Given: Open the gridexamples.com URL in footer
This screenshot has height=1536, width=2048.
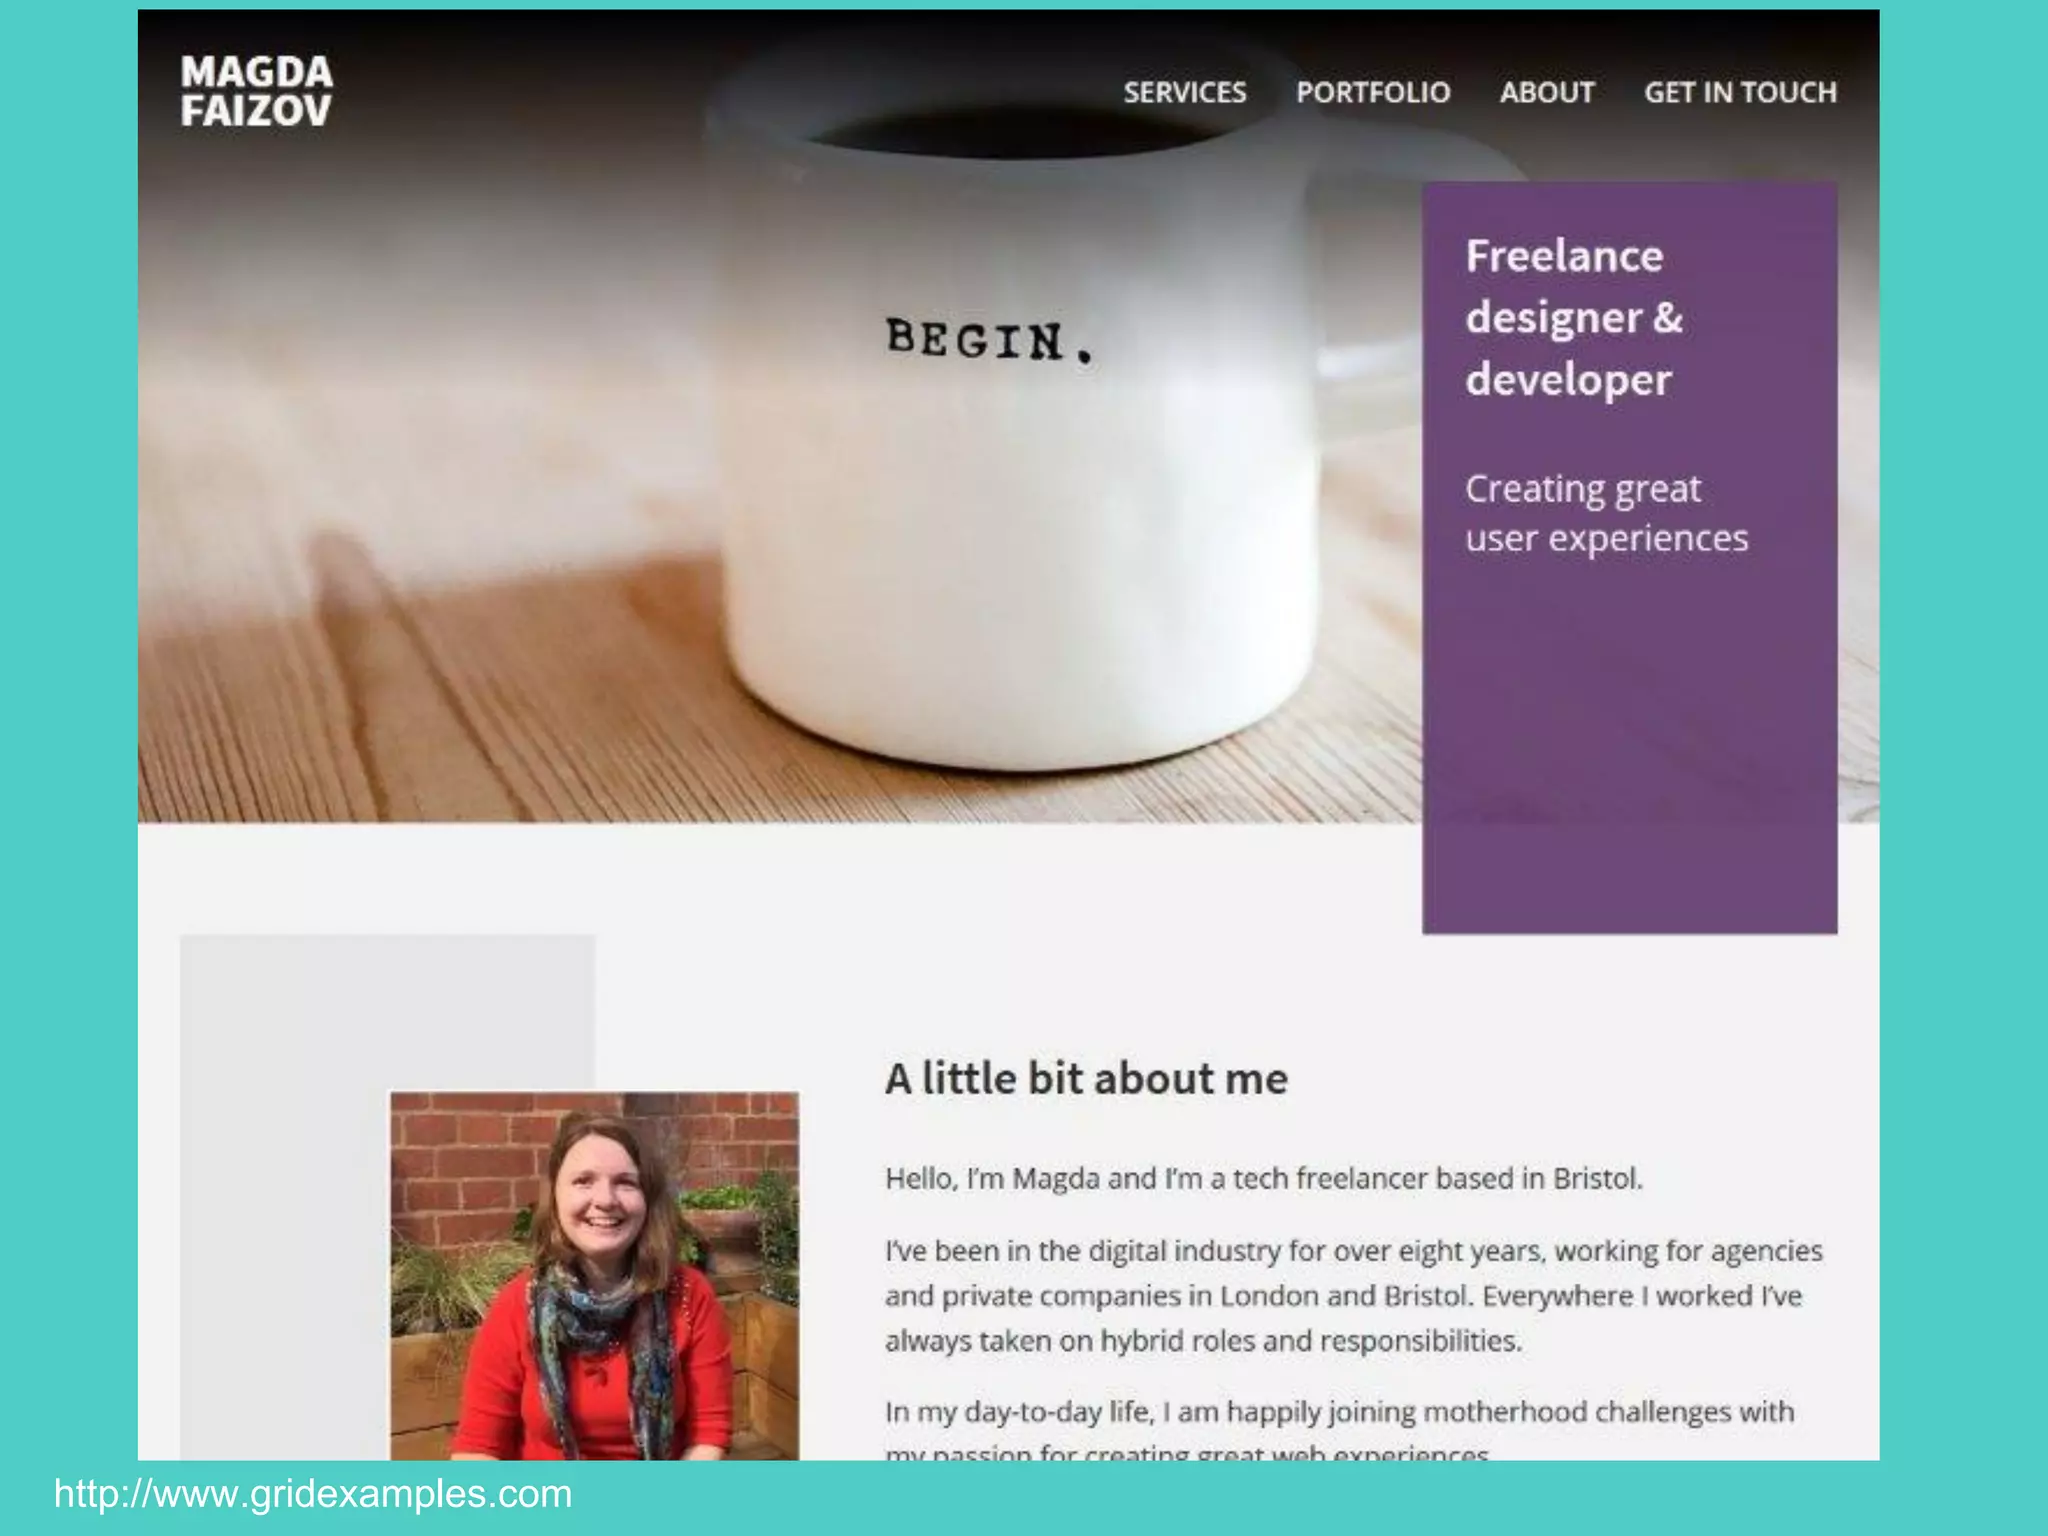Looking at the screenshot, I should pyautogui.click(x=313, y=1494).
